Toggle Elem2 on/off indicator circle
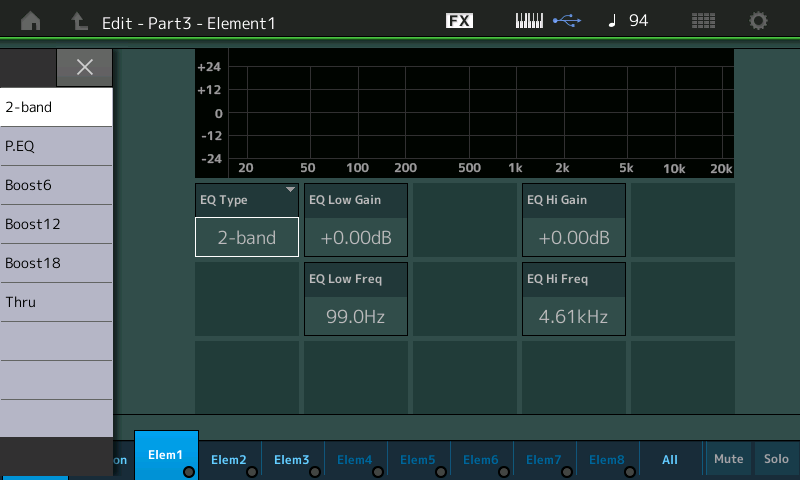Image resolution: width=800 pixels, height=480 pixels. click(x=252, y=472)
